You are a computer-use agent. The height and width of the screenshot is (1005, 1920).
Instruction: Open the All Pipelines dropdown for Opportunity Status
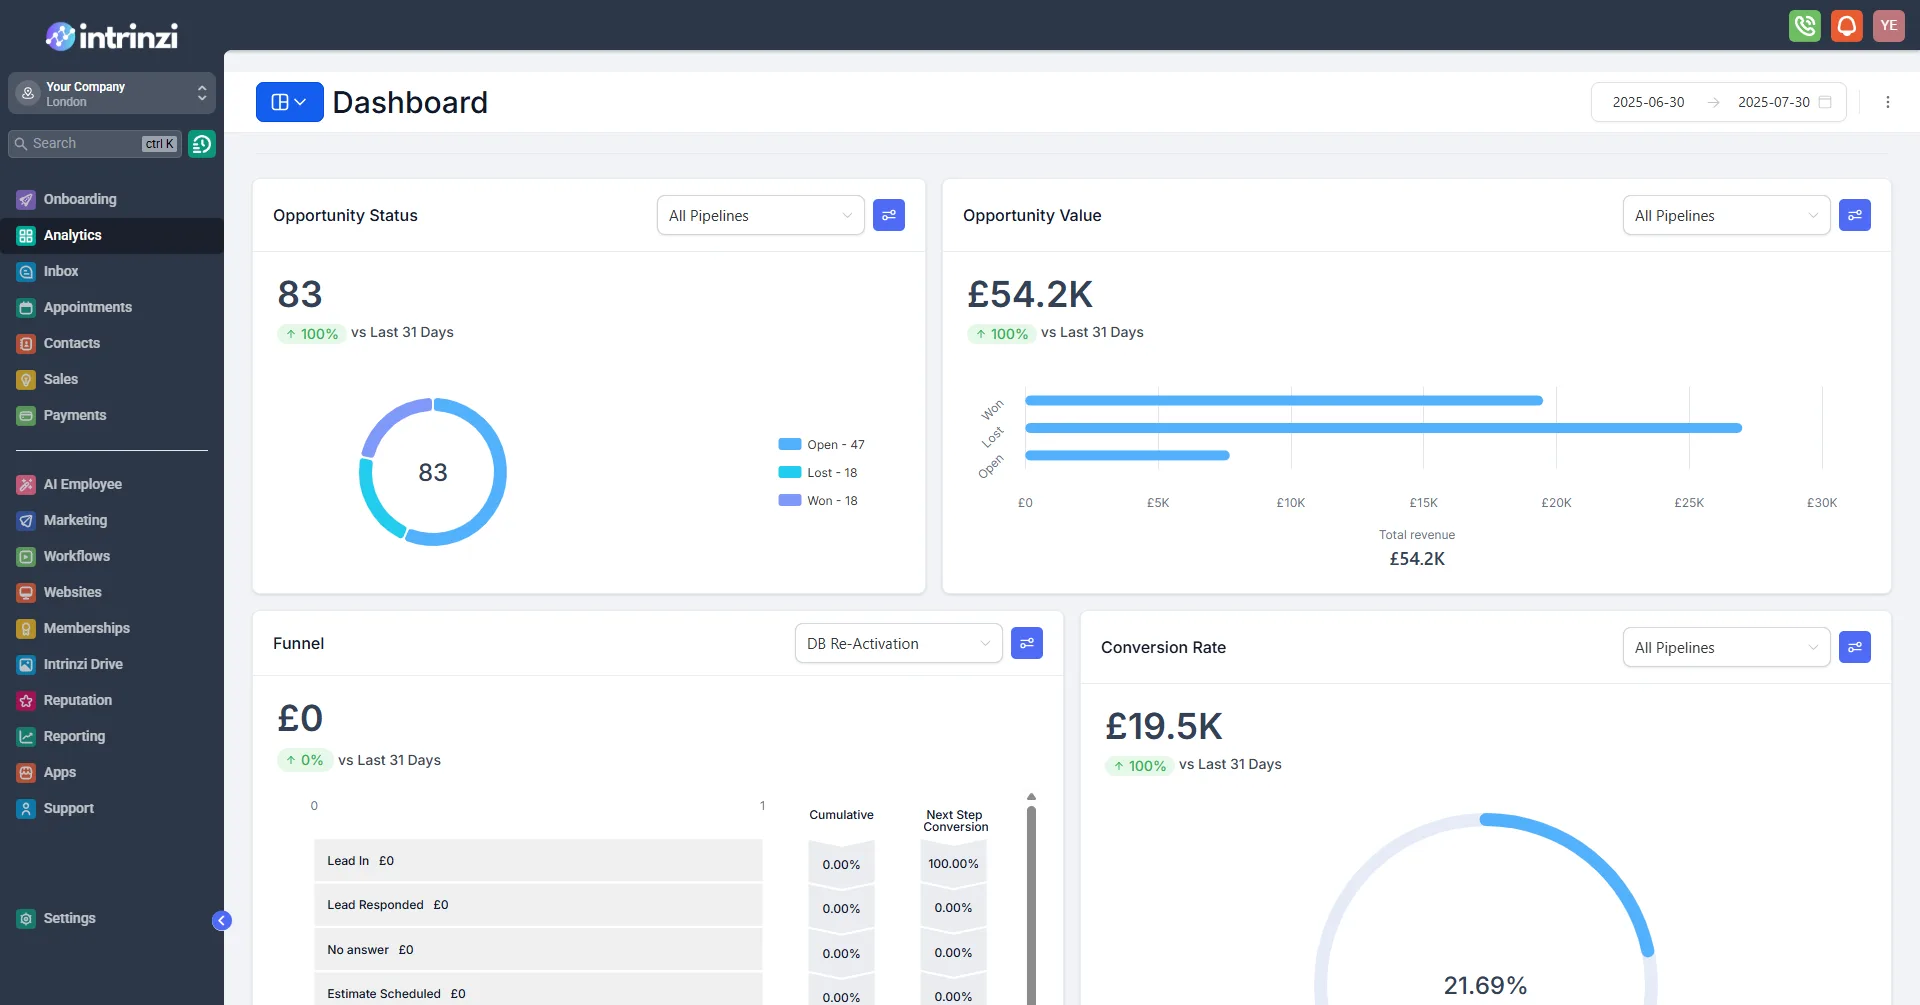[760, 215]
